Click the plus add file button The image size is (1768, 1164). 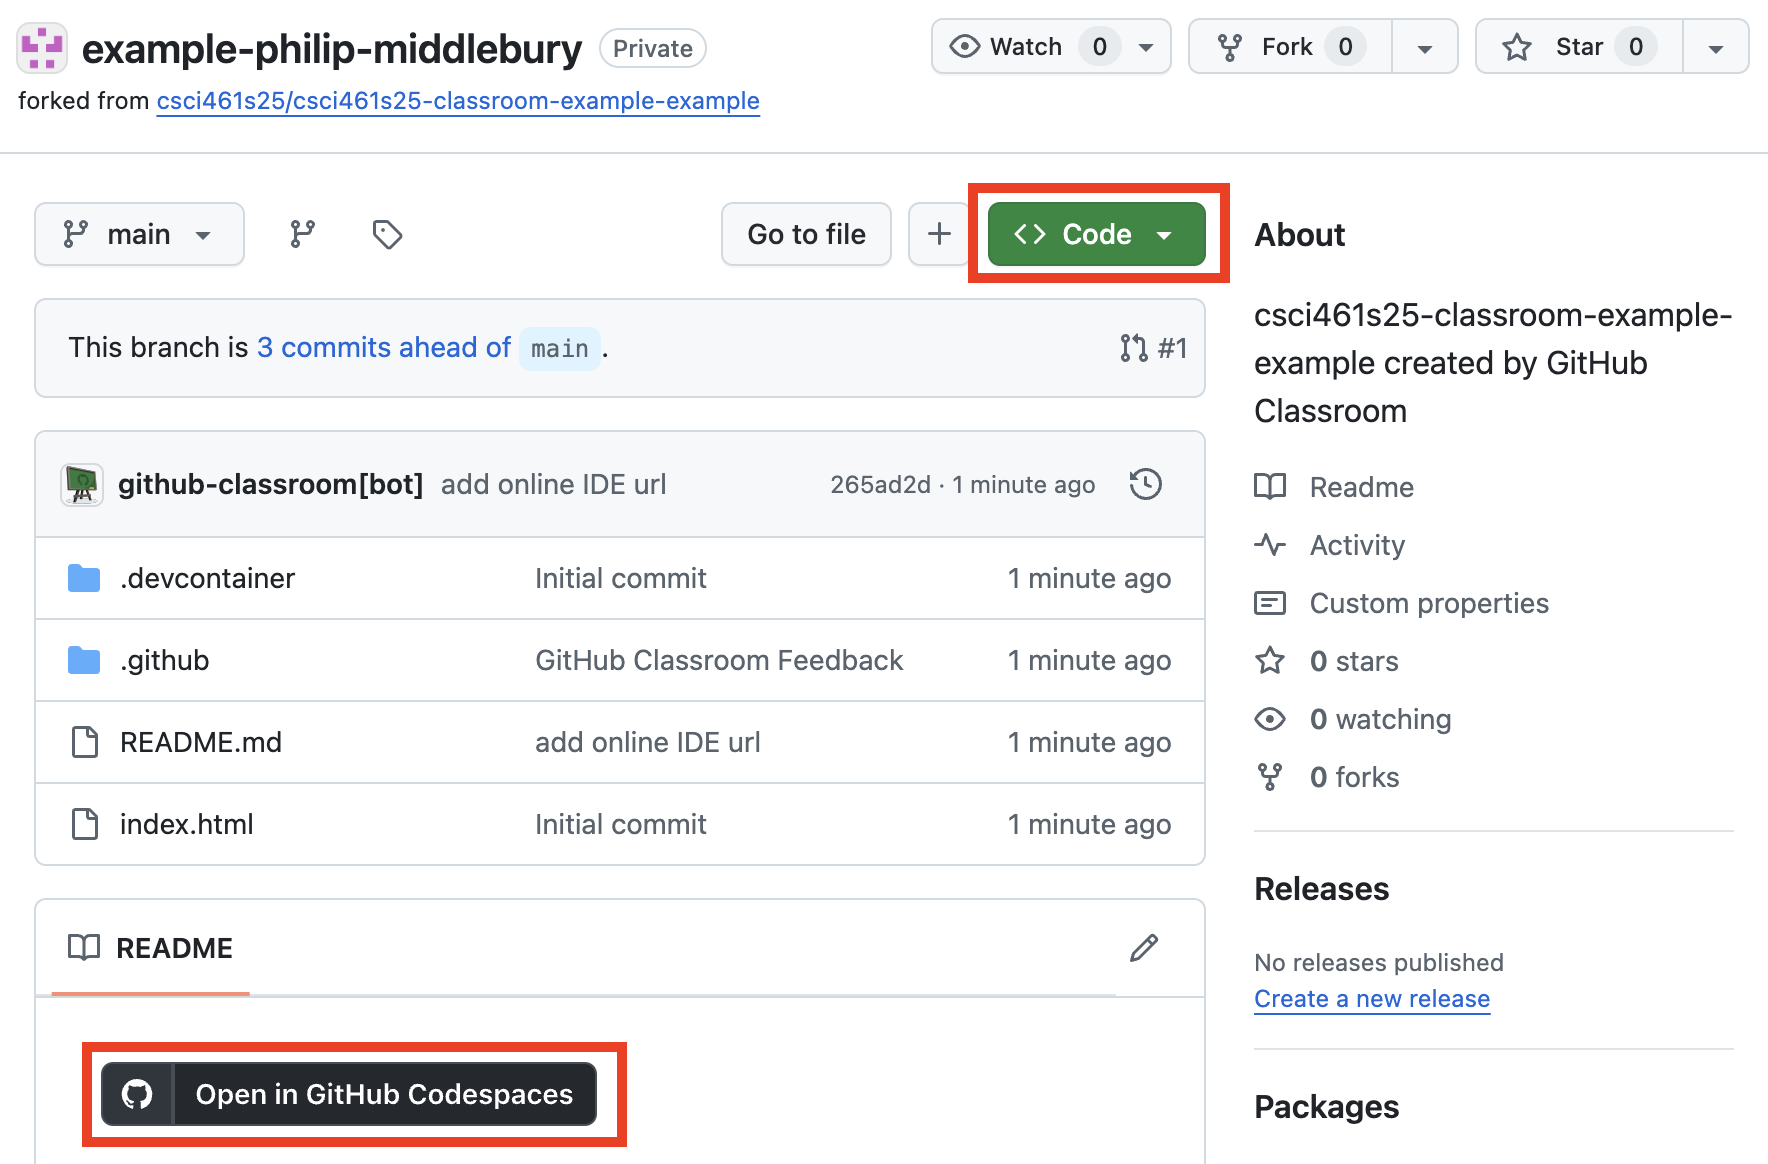(x=938, y=234)
